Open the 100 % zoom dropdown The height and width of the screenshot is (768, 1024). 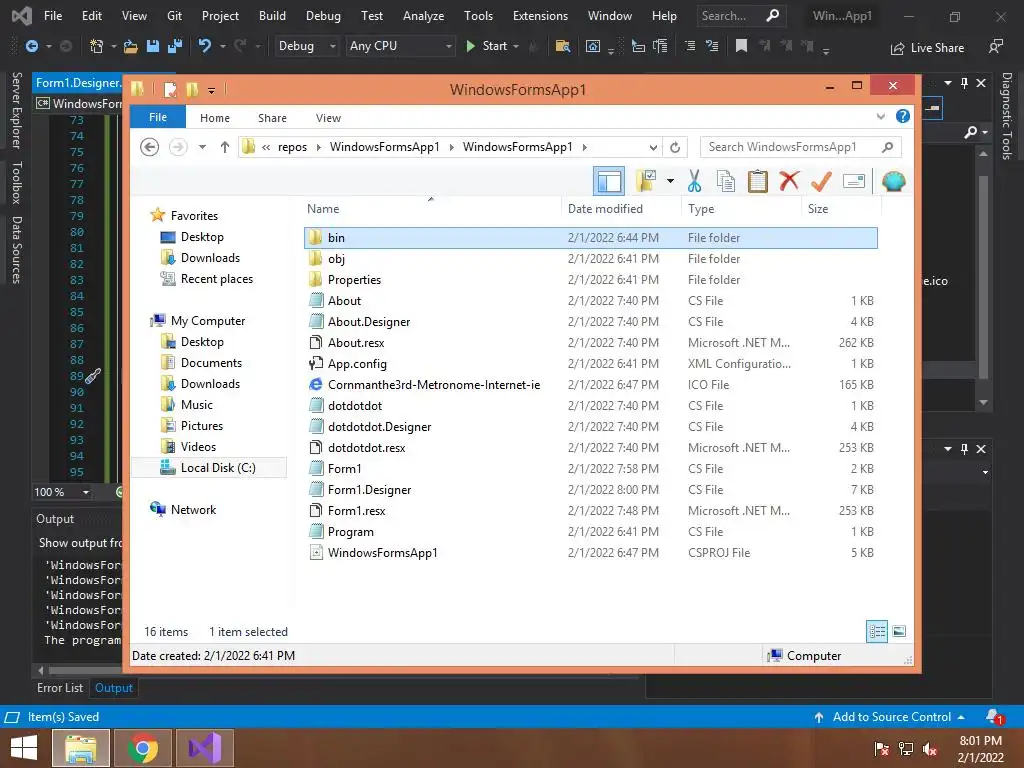pyautogui.click(x=86, y=492)
